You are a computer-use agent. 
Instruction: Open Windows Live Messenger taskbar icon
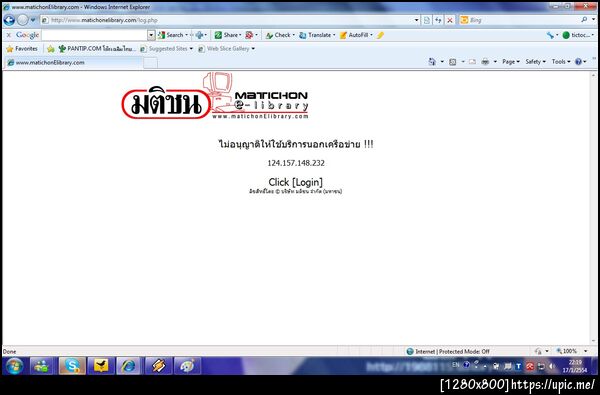42,366
